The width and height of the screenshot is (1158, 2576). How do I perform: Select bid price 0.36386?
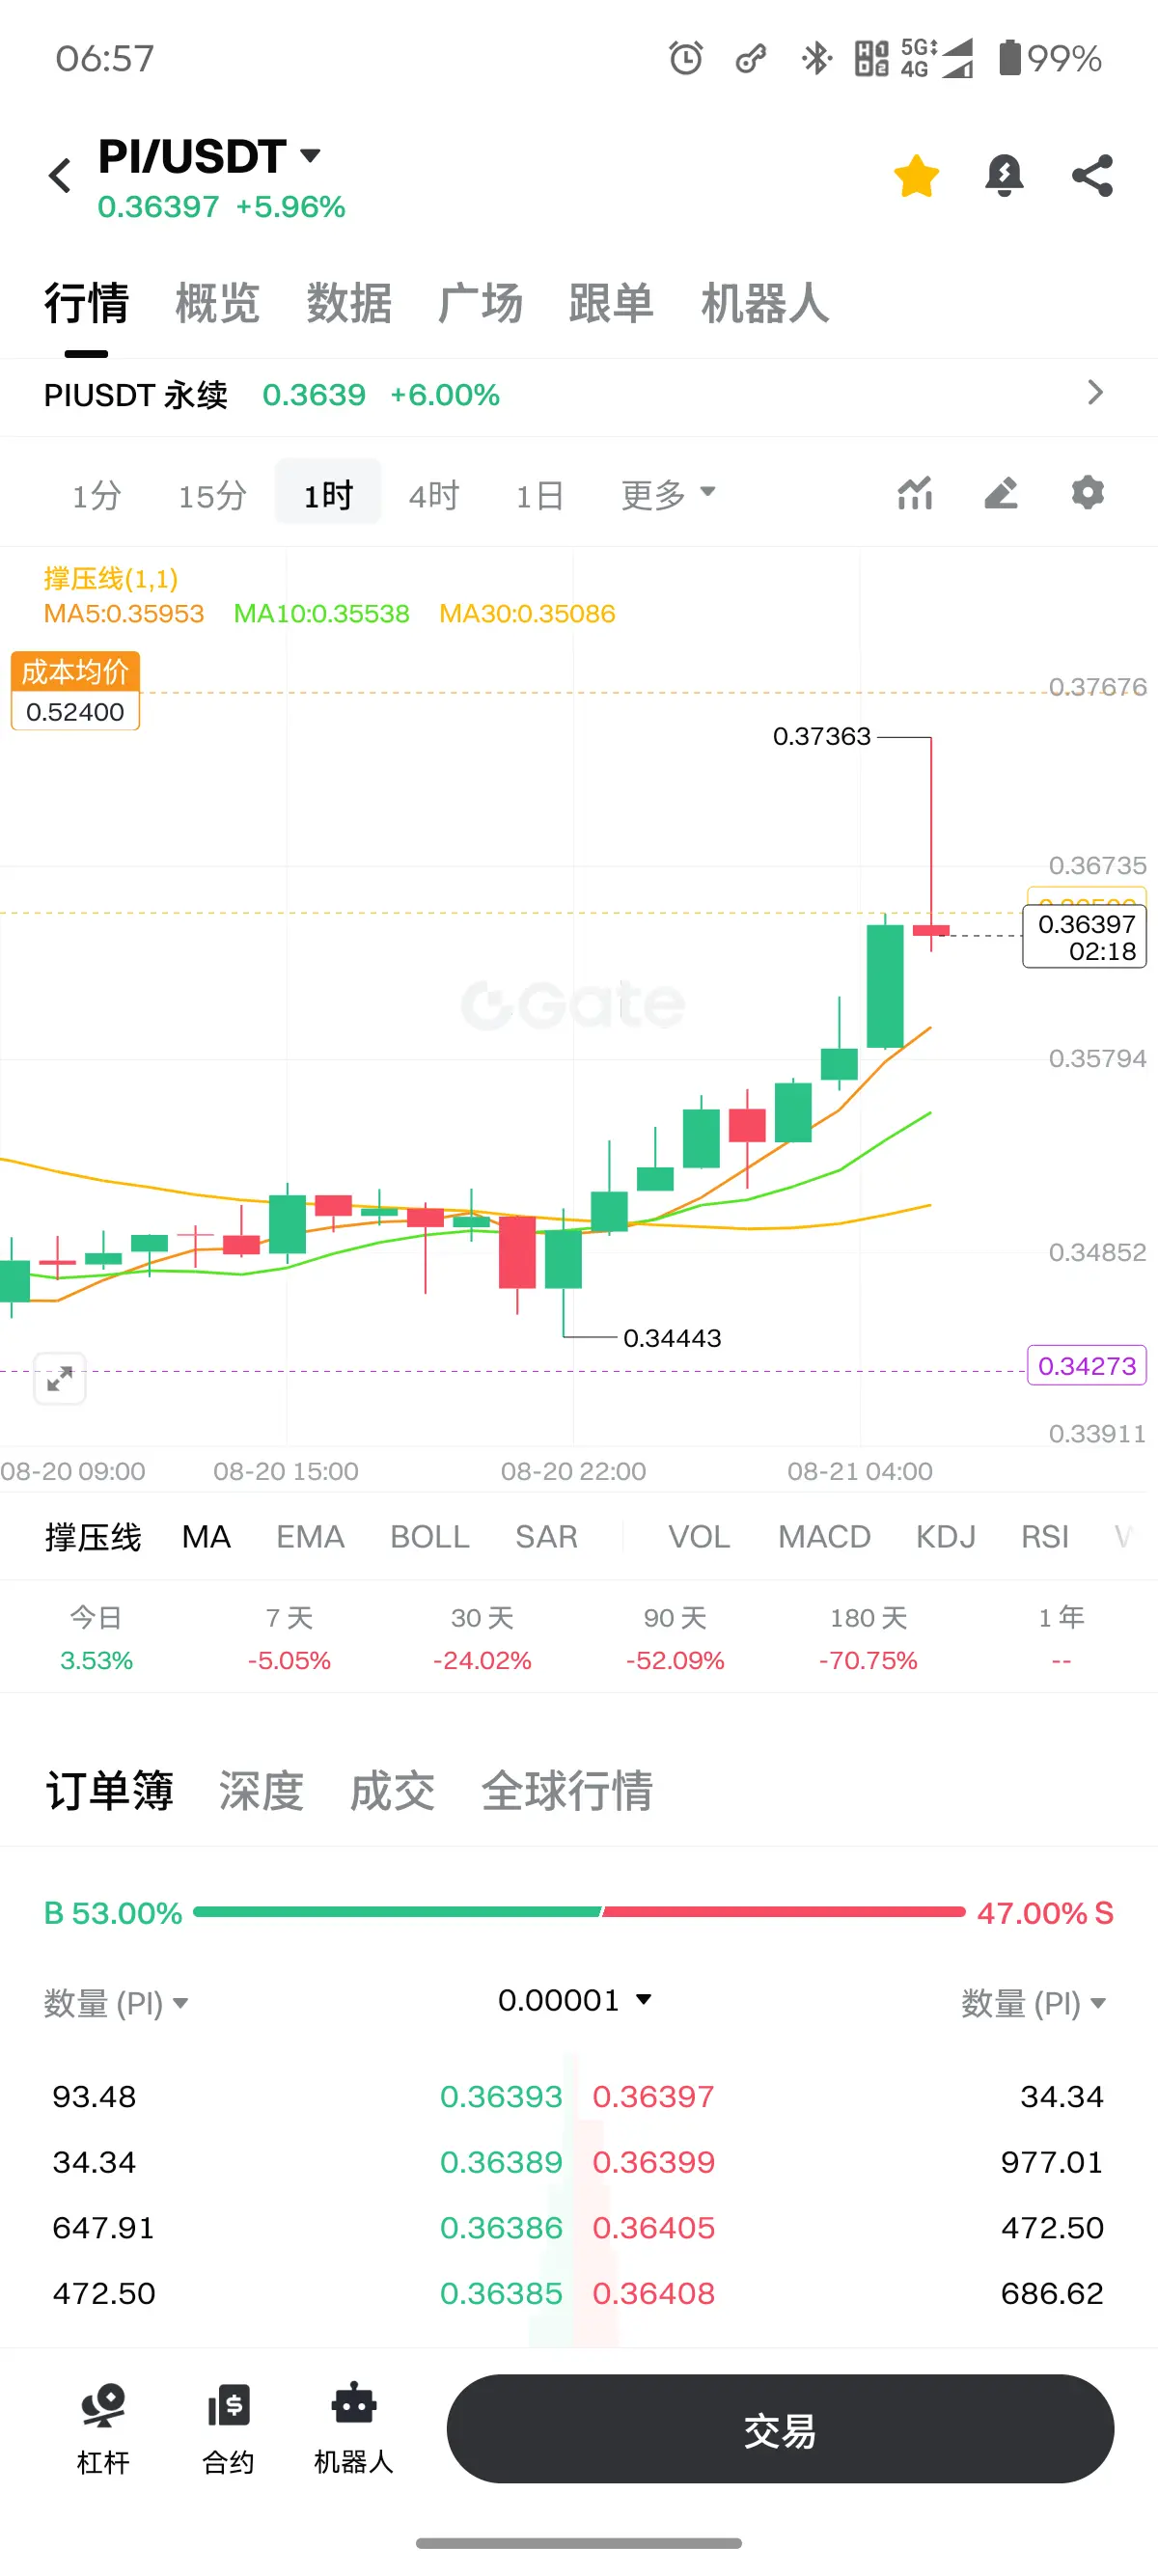coord(501,2228)
